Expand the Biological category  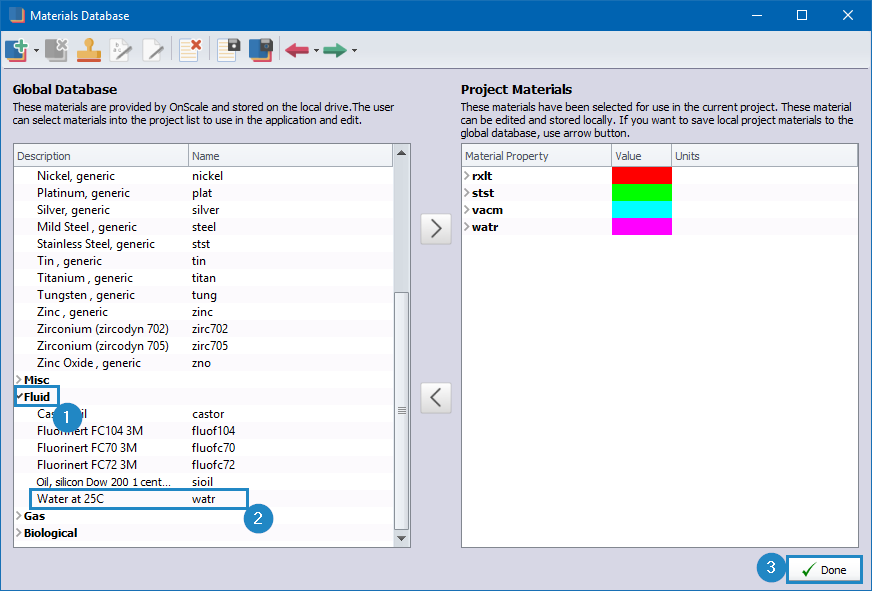tap(19, 533)
